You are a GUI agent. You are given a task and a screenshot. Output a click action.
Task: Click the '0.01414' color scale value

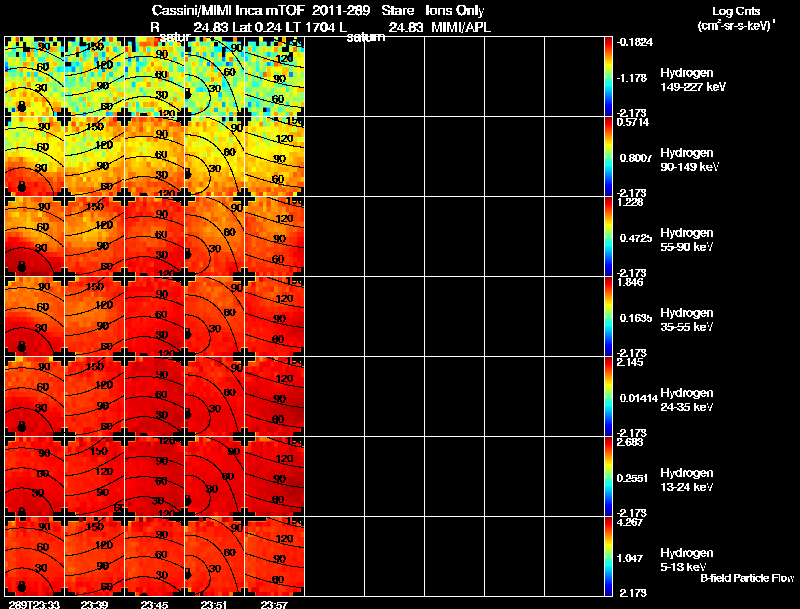pos(639,398)
